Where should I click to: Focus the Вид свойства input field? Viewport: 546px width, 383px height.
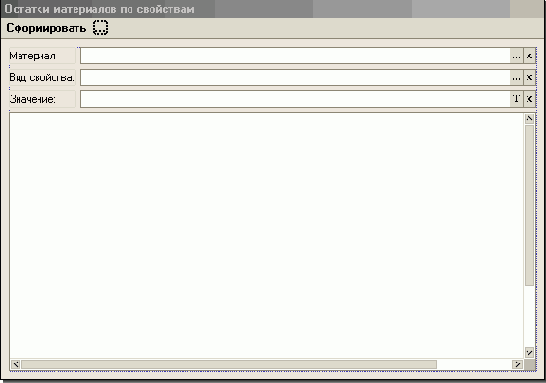pos(295,77)
